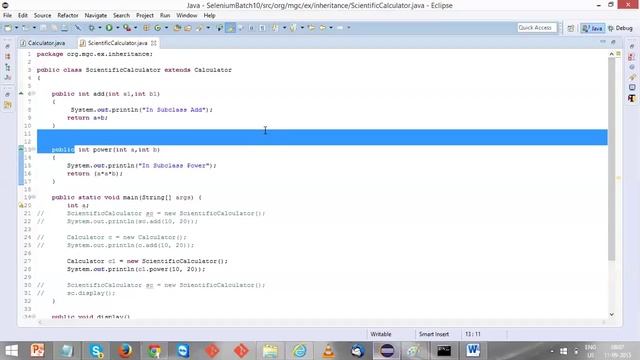
Task: Launch the Debug bug icon
Action: coord(91,28)
